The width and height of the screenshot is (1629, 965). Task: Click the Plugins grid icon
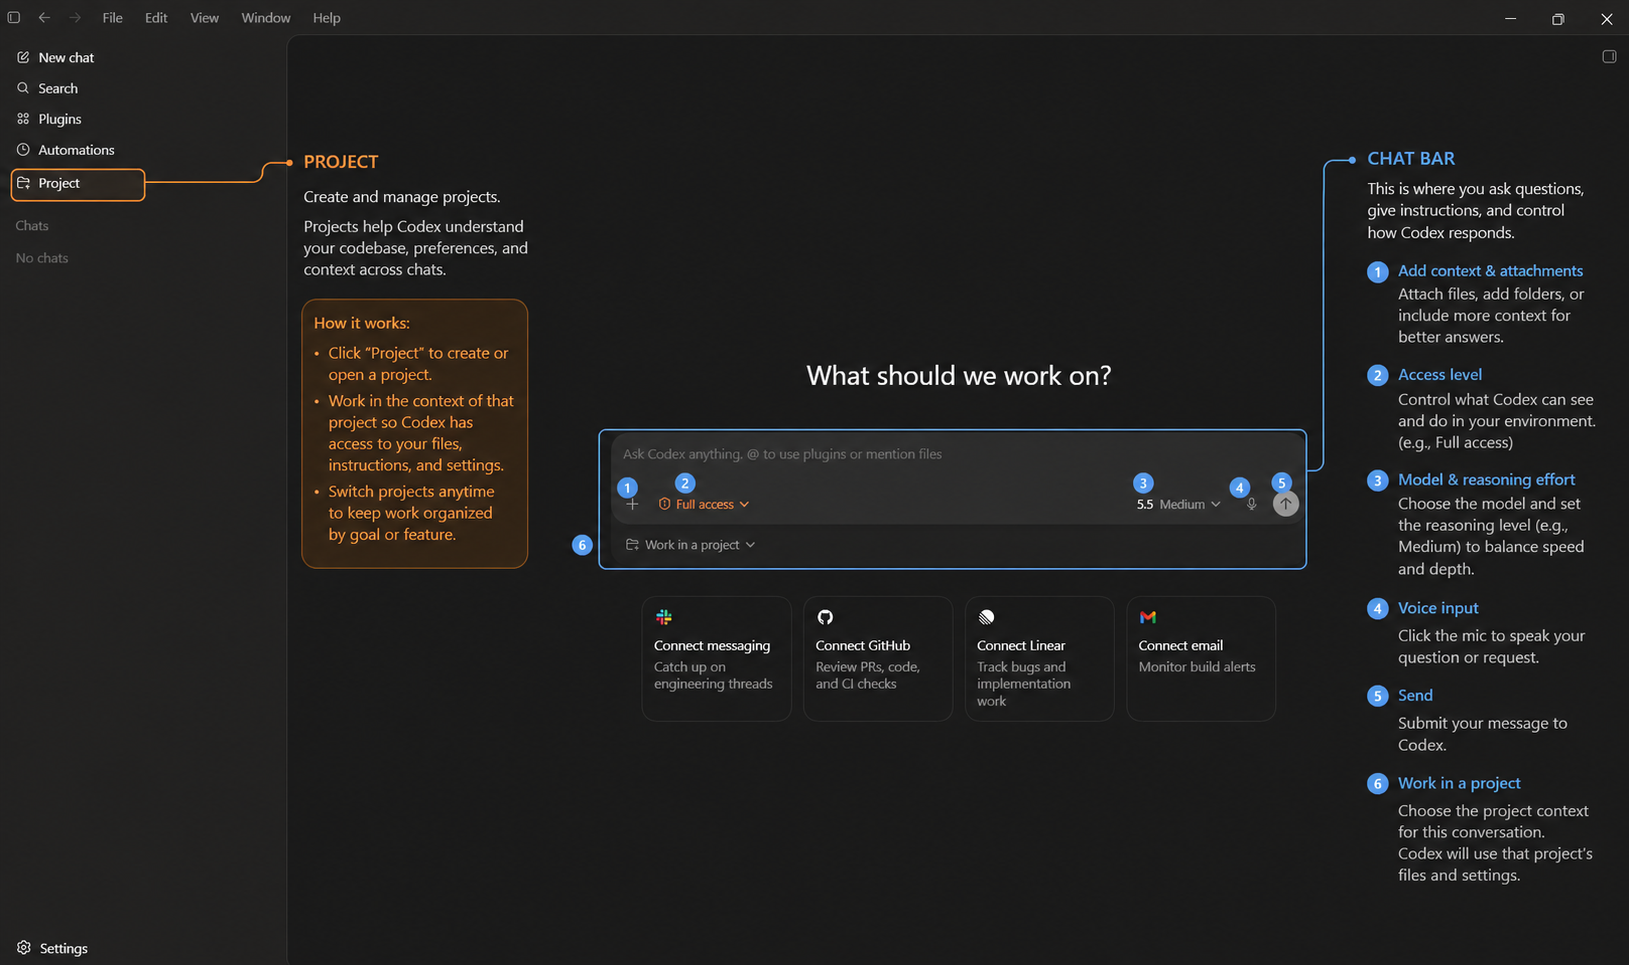tap(23, 119)
